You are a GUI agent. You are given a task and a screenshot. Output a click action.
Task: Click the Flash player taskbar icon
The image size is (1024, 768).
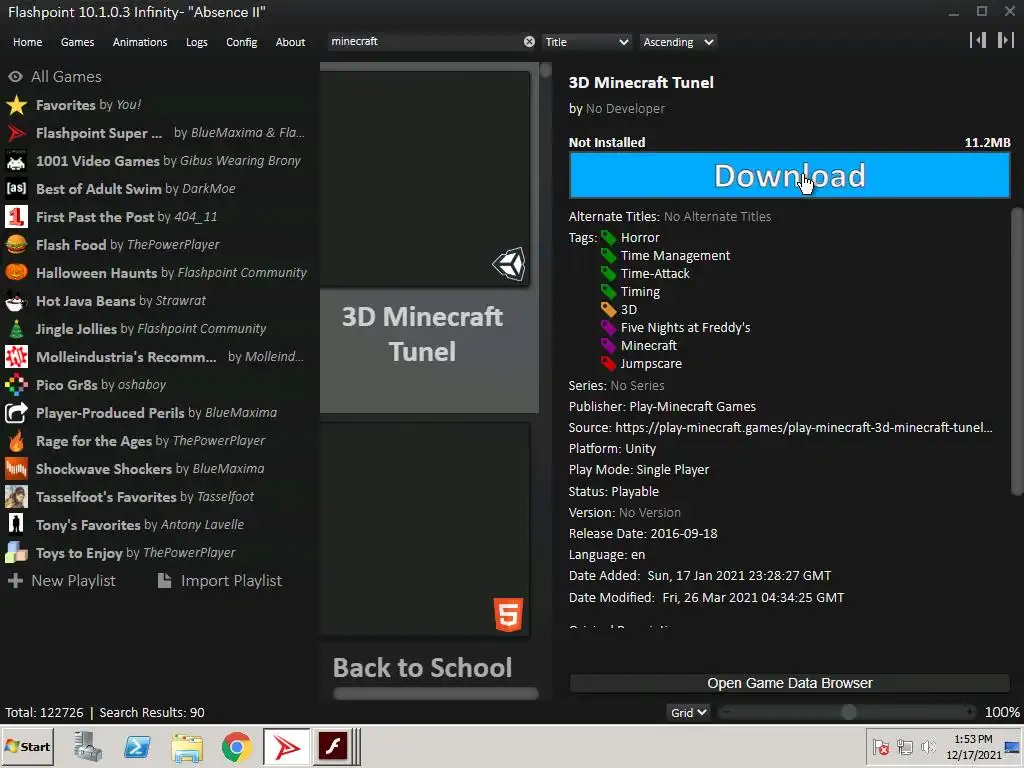click(332, 746)
